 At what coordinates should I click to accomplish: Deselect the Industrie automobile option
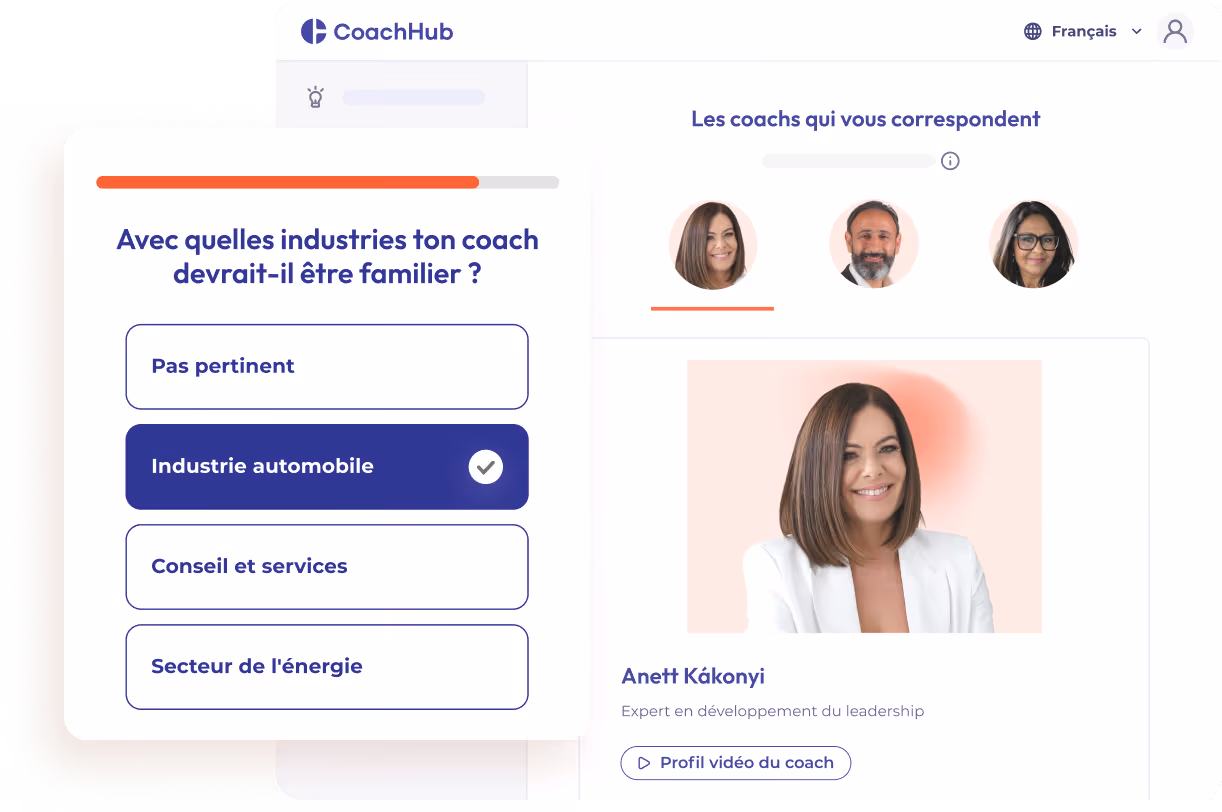coord(327,467)
